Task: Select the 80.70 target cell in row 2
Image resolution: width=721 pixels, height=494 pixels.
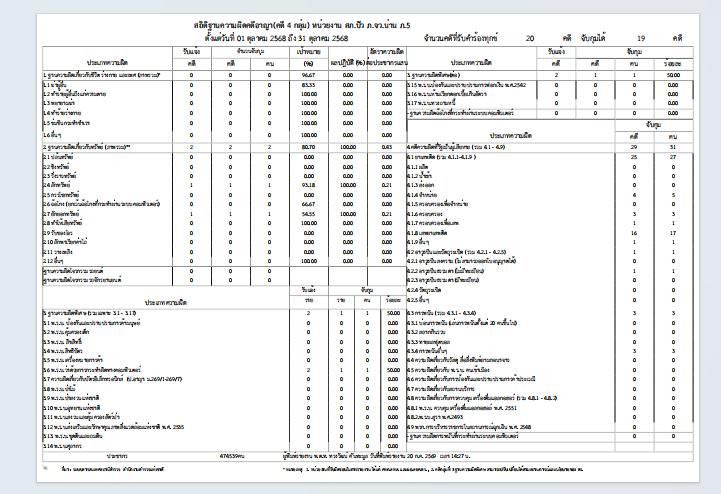Action: point(309,147)
